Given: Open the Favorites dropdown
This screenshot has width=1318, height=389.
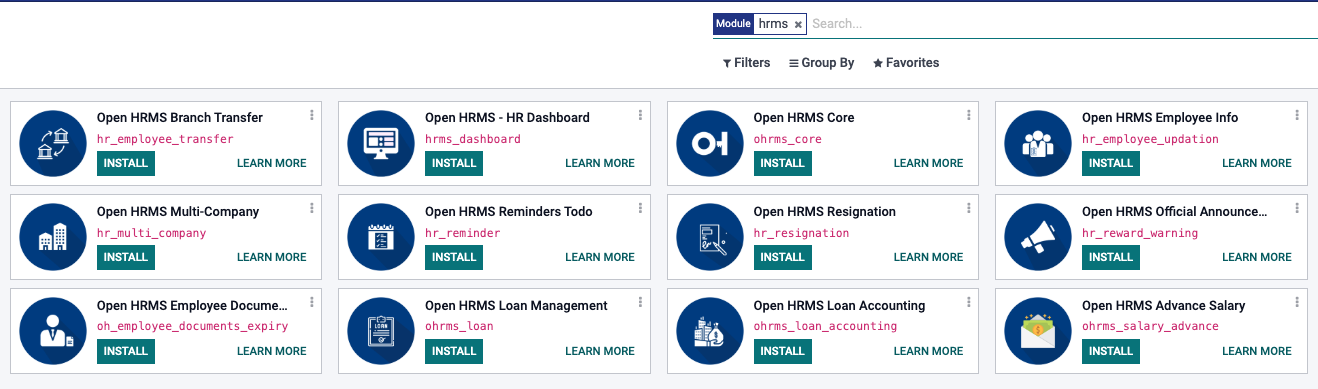Looking at the screenshot, I should click(906, 63).
